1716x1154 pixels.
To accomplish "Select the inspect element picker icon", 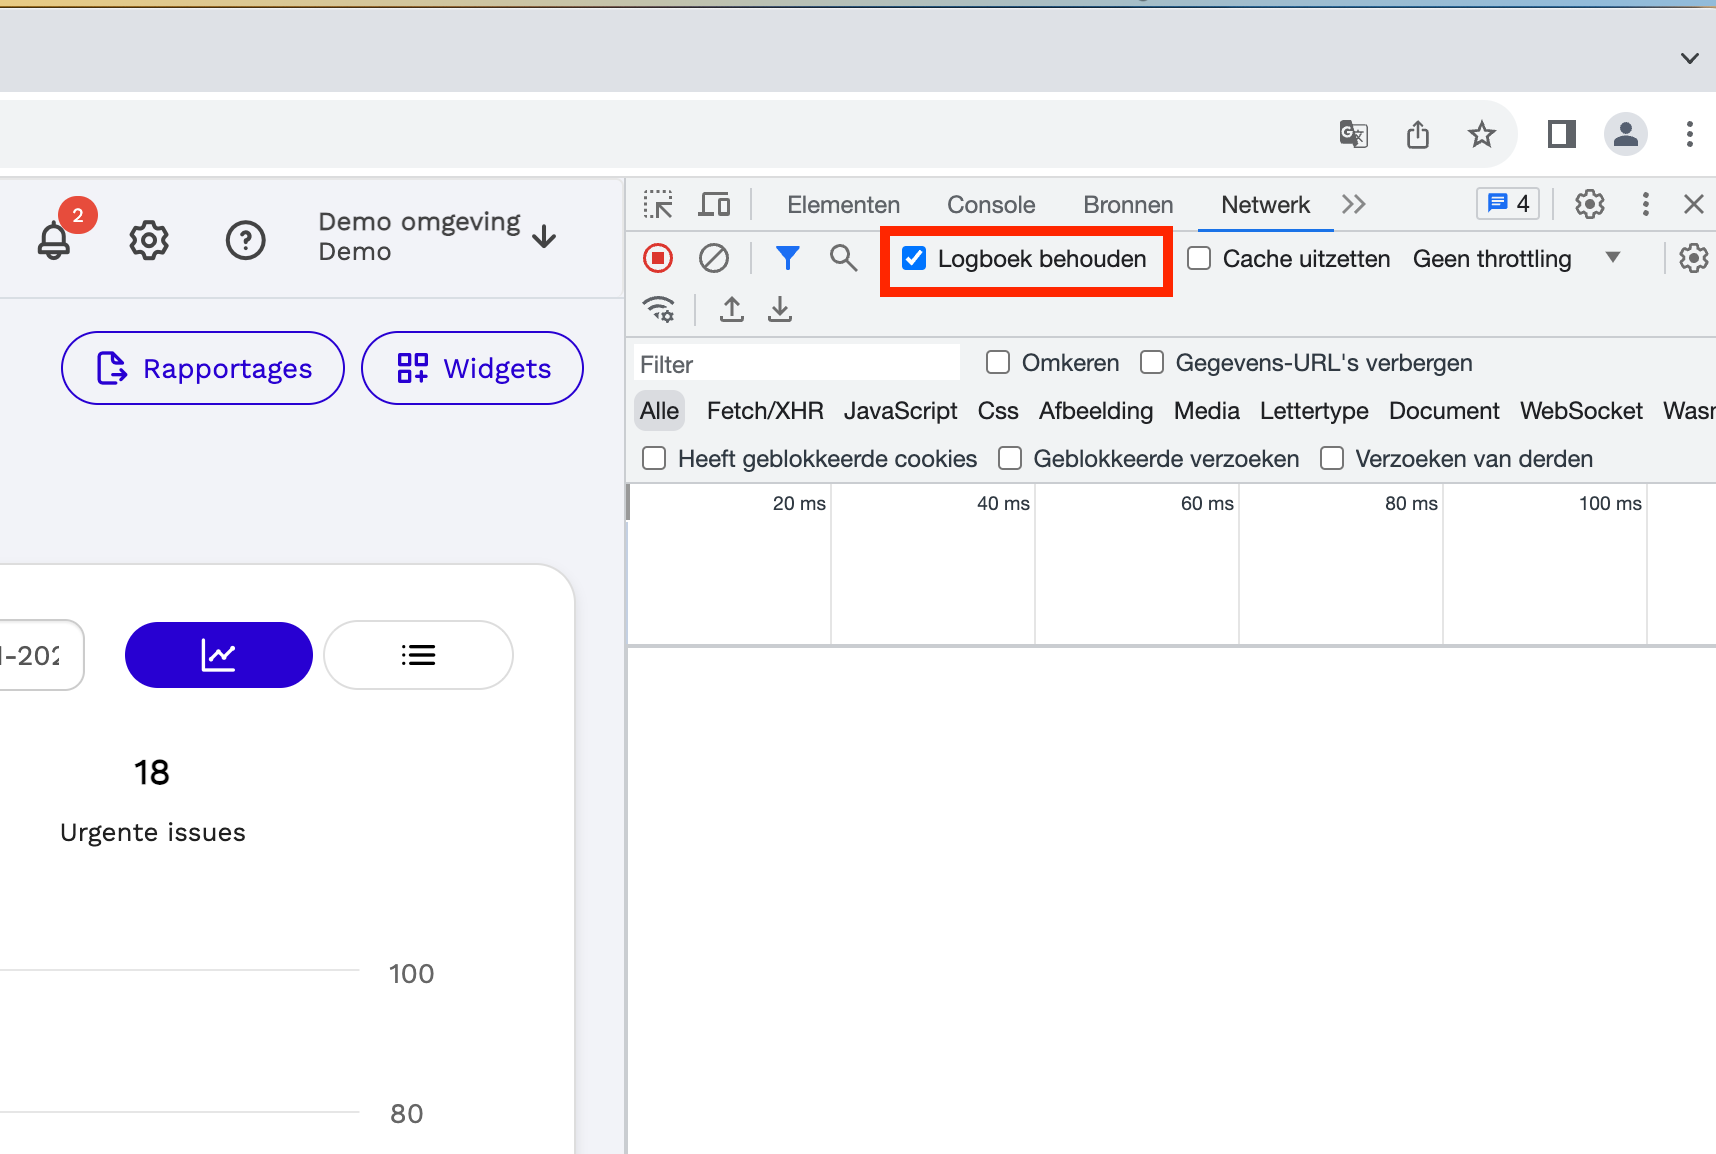I will point(658,205).
